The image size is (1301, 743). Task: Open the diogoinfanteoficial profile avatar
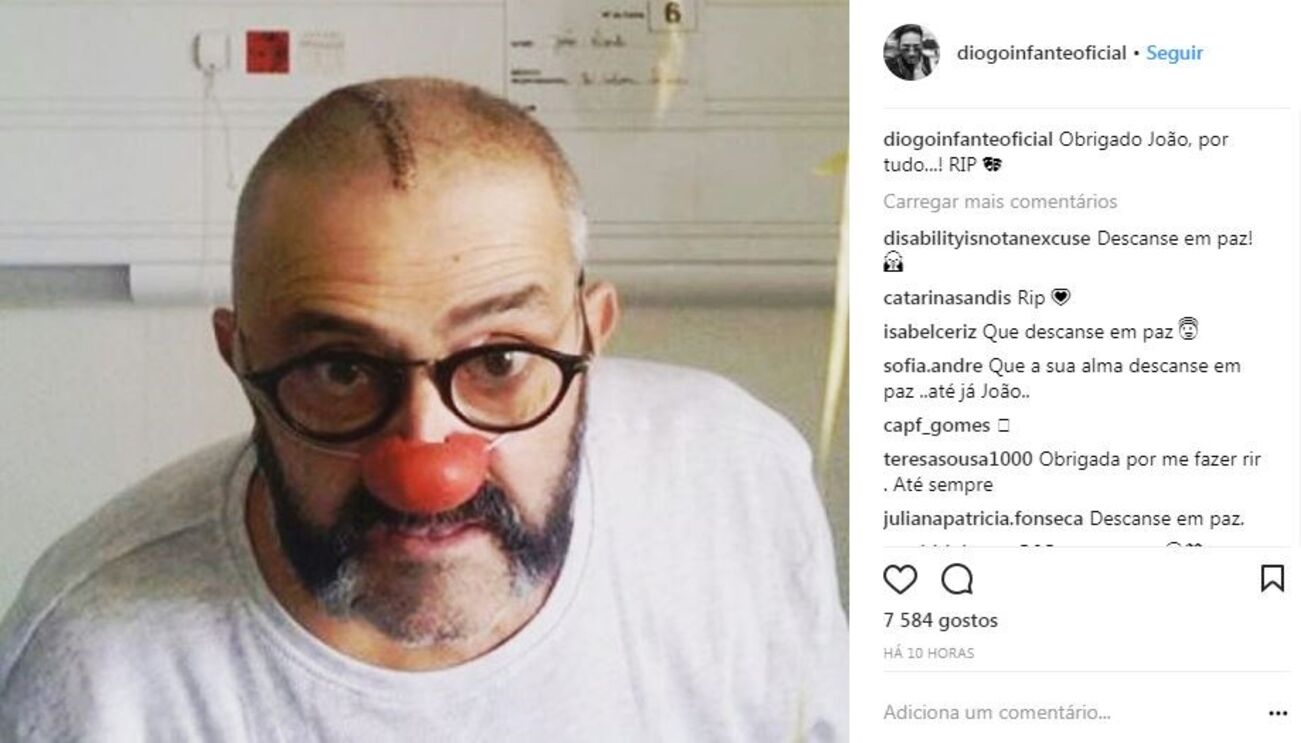point(911,52)
